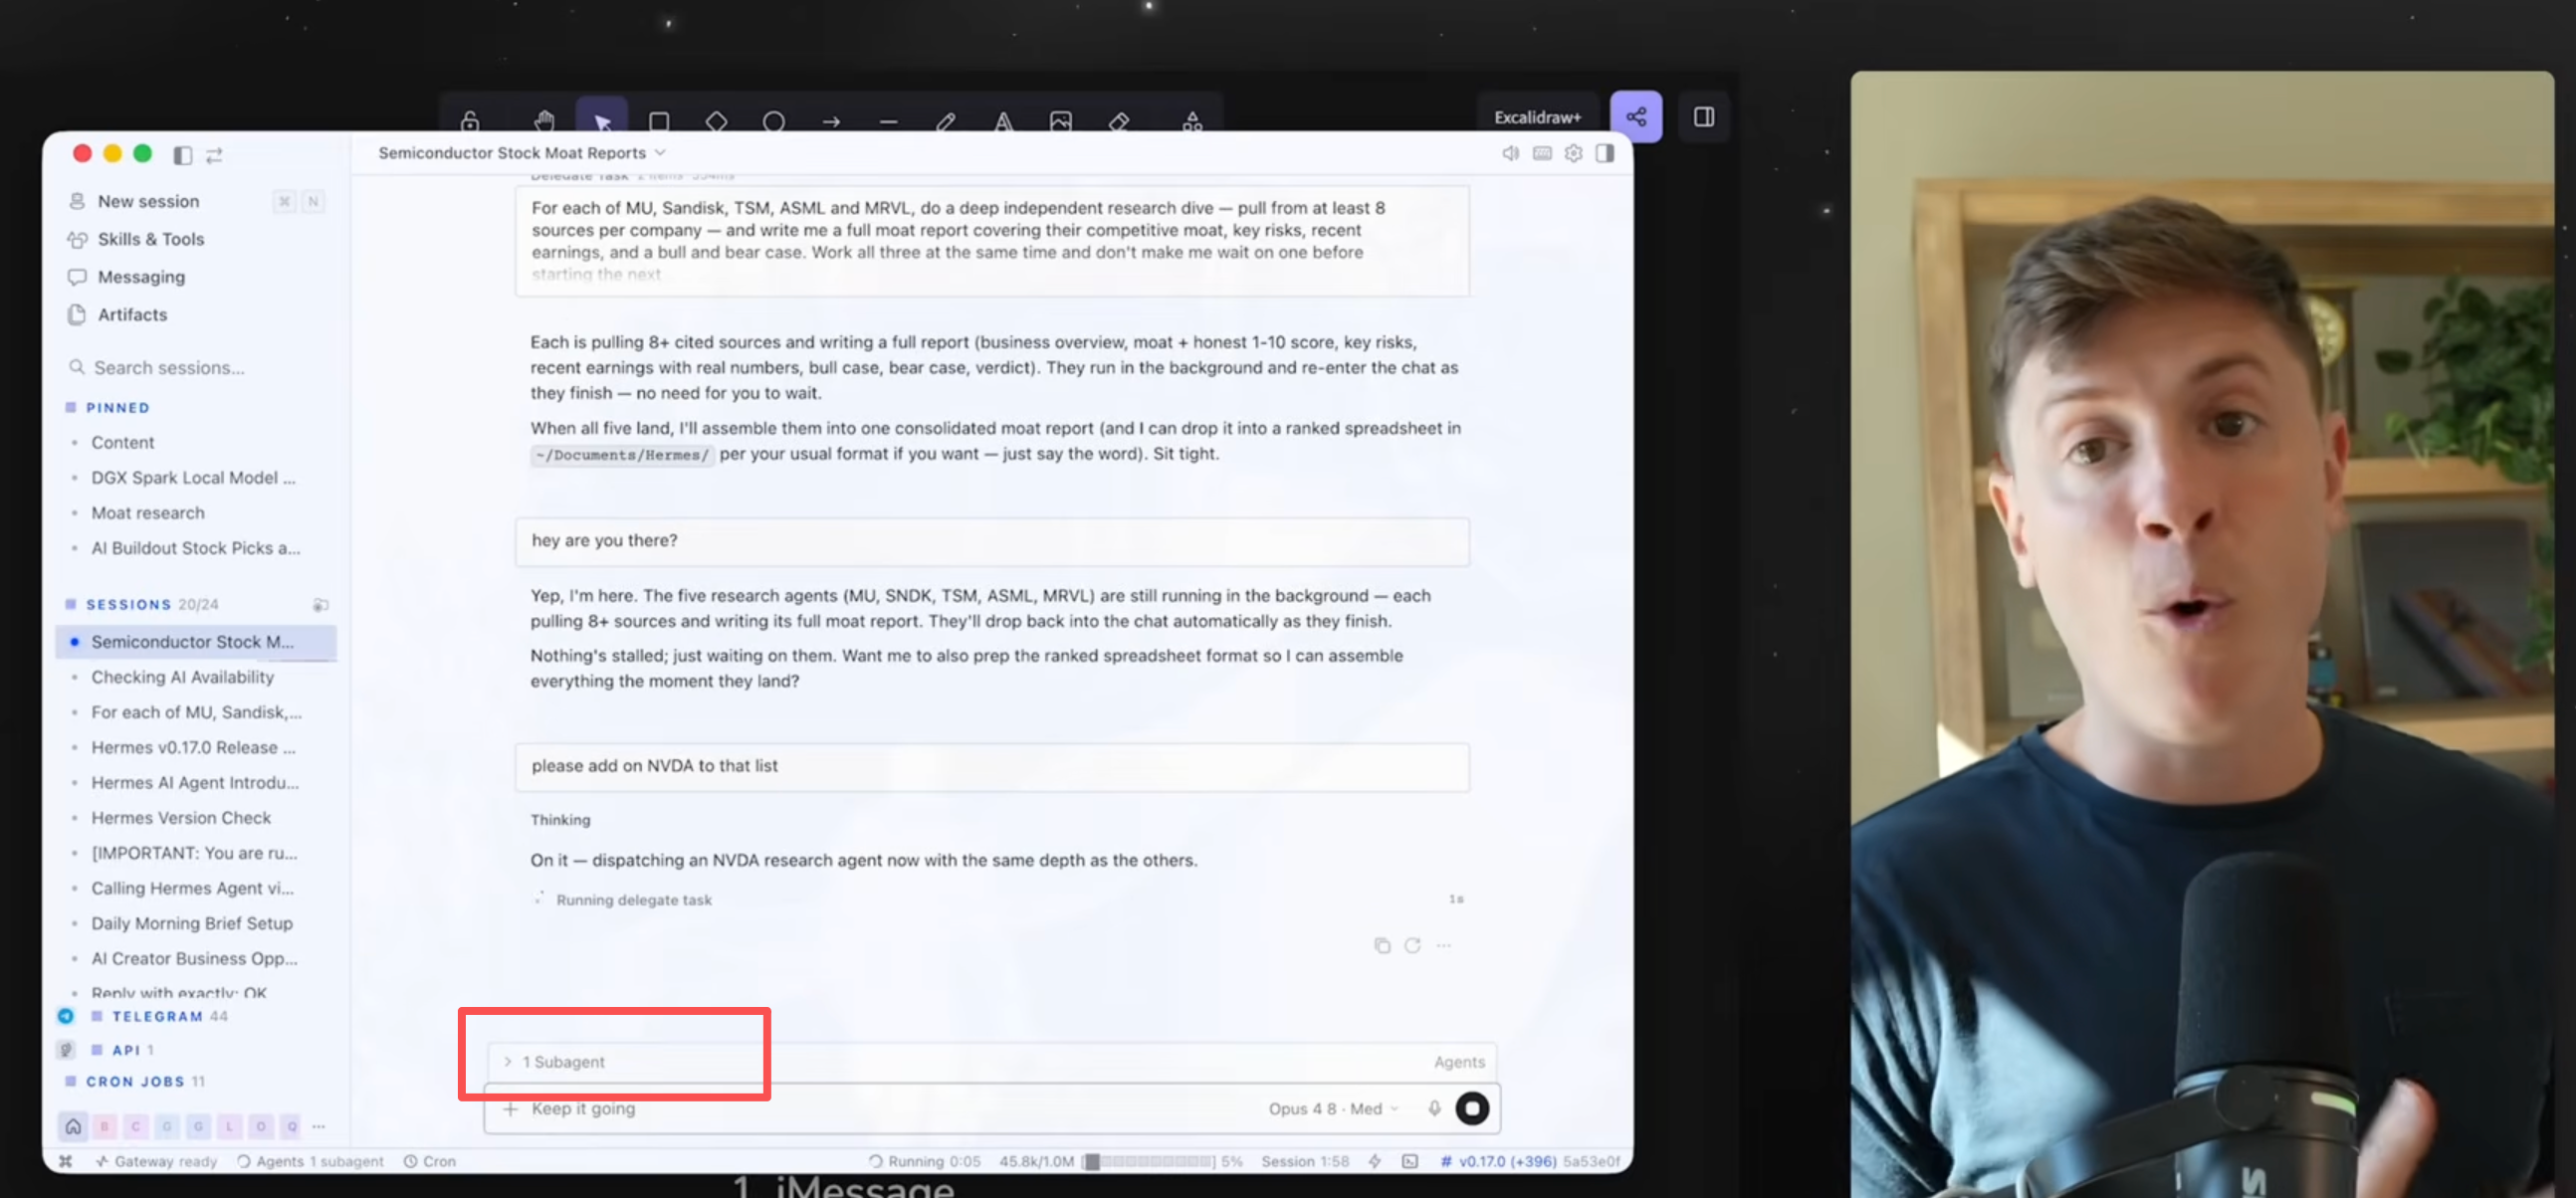Open Checking AI Availability session
Viewport: 2576px width, 1198px height.
[196, 677]
